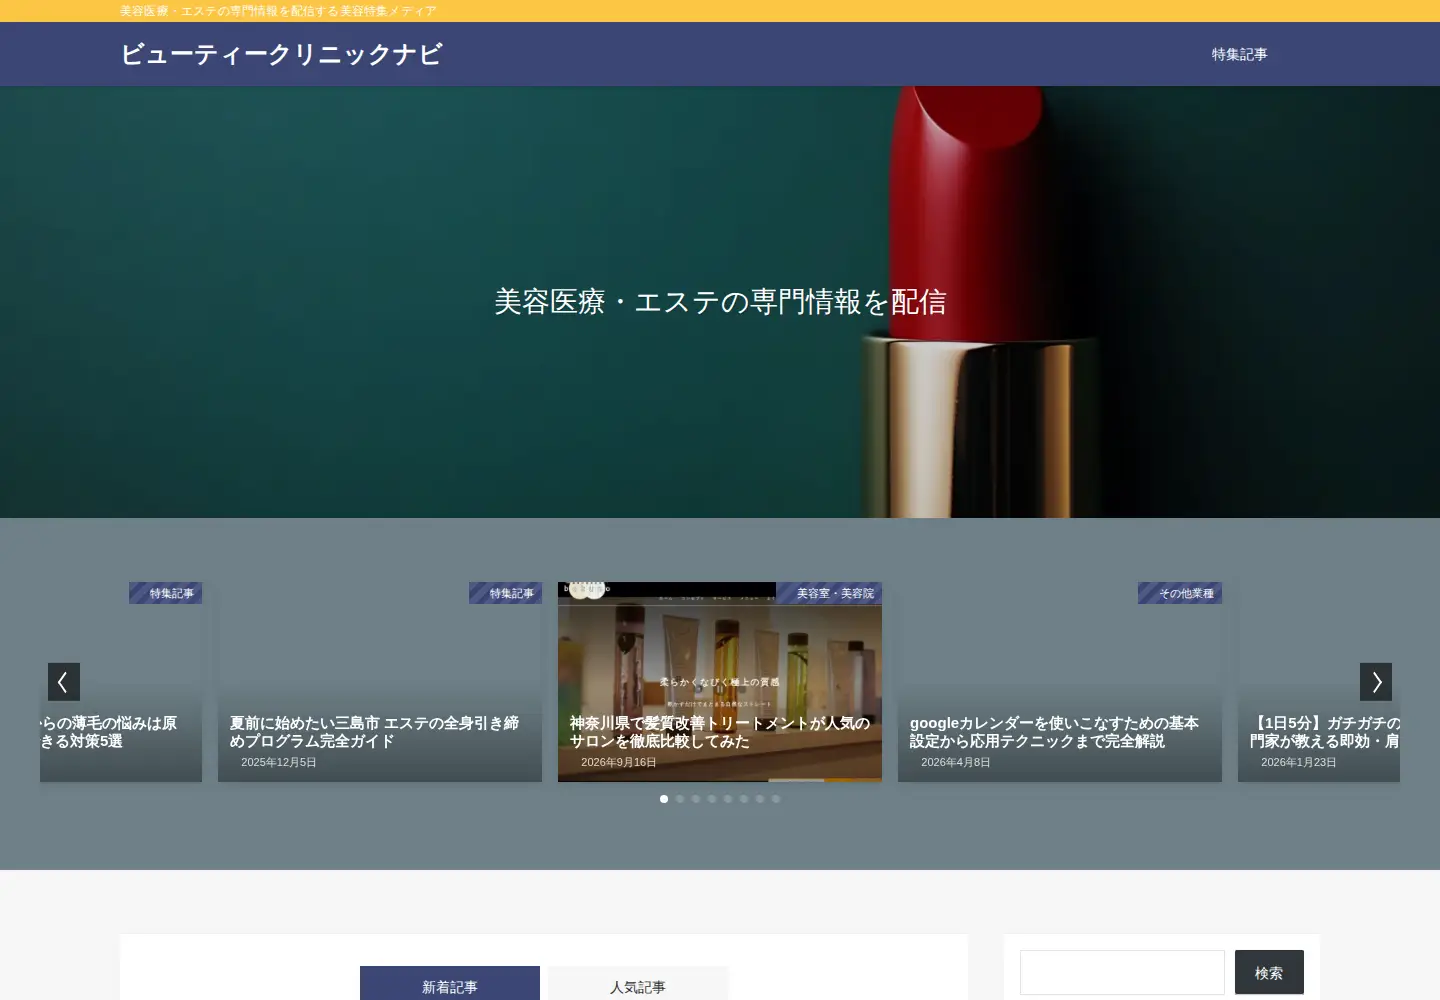Open the 特集記事 navigation menu item
Viewport: 1440px width, 1000px height.
click(1240, 54)
